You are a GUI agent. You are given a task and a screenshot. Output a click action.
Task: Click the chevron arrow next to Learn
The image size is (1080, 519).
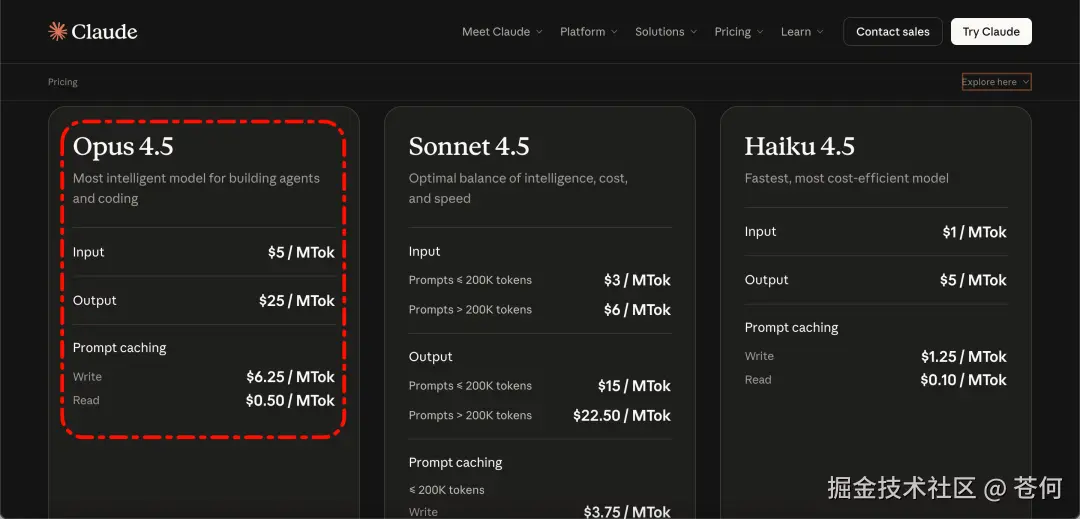pos(821,32)
